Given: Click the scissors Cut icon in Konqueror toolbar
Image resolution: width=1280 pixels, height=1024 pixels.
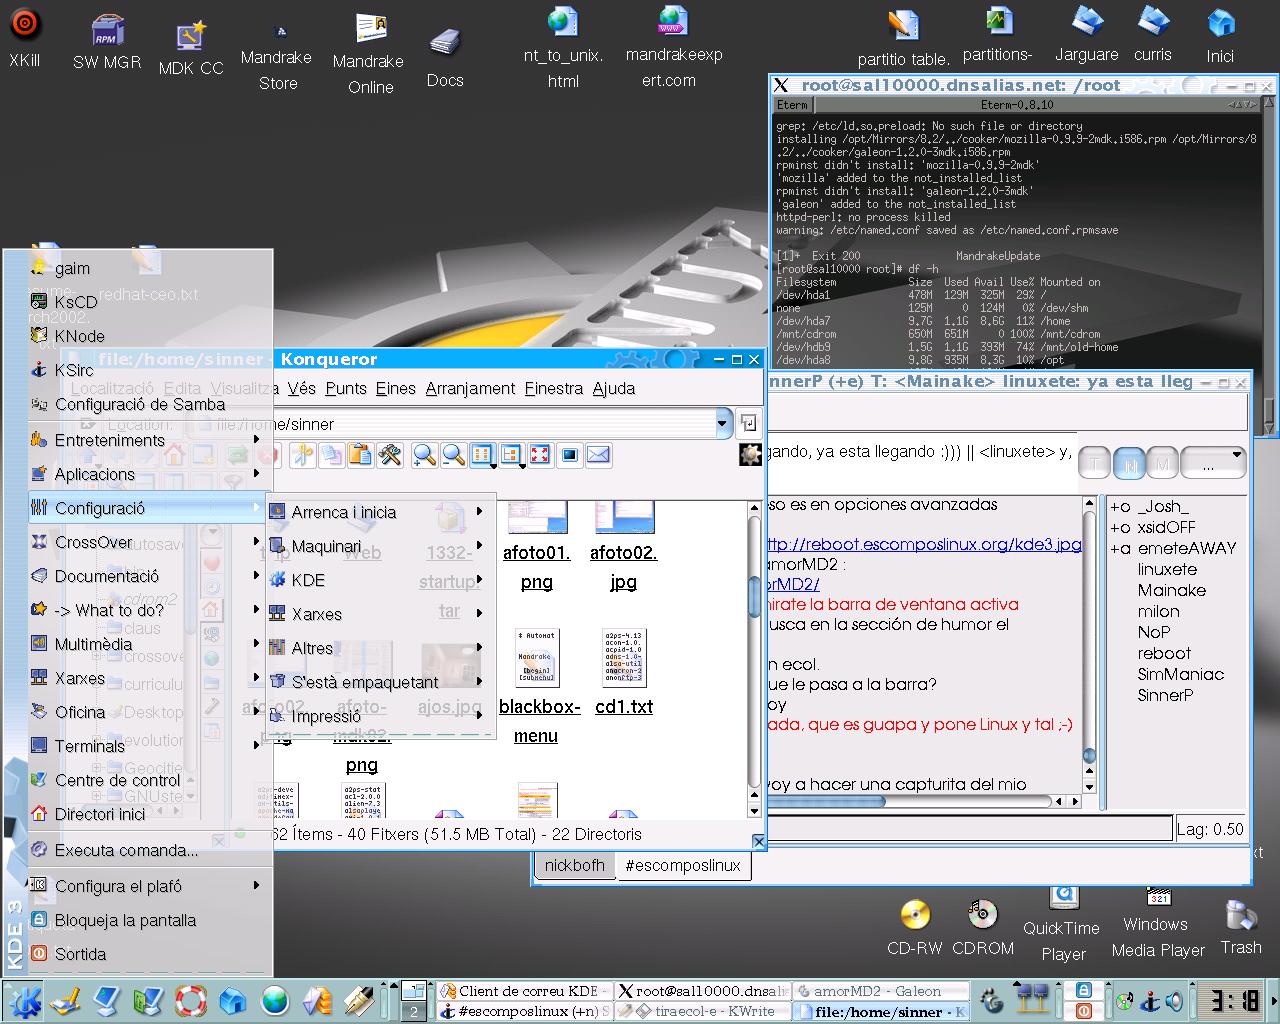Looking at the screenshot, I should [x=303, y=456].
